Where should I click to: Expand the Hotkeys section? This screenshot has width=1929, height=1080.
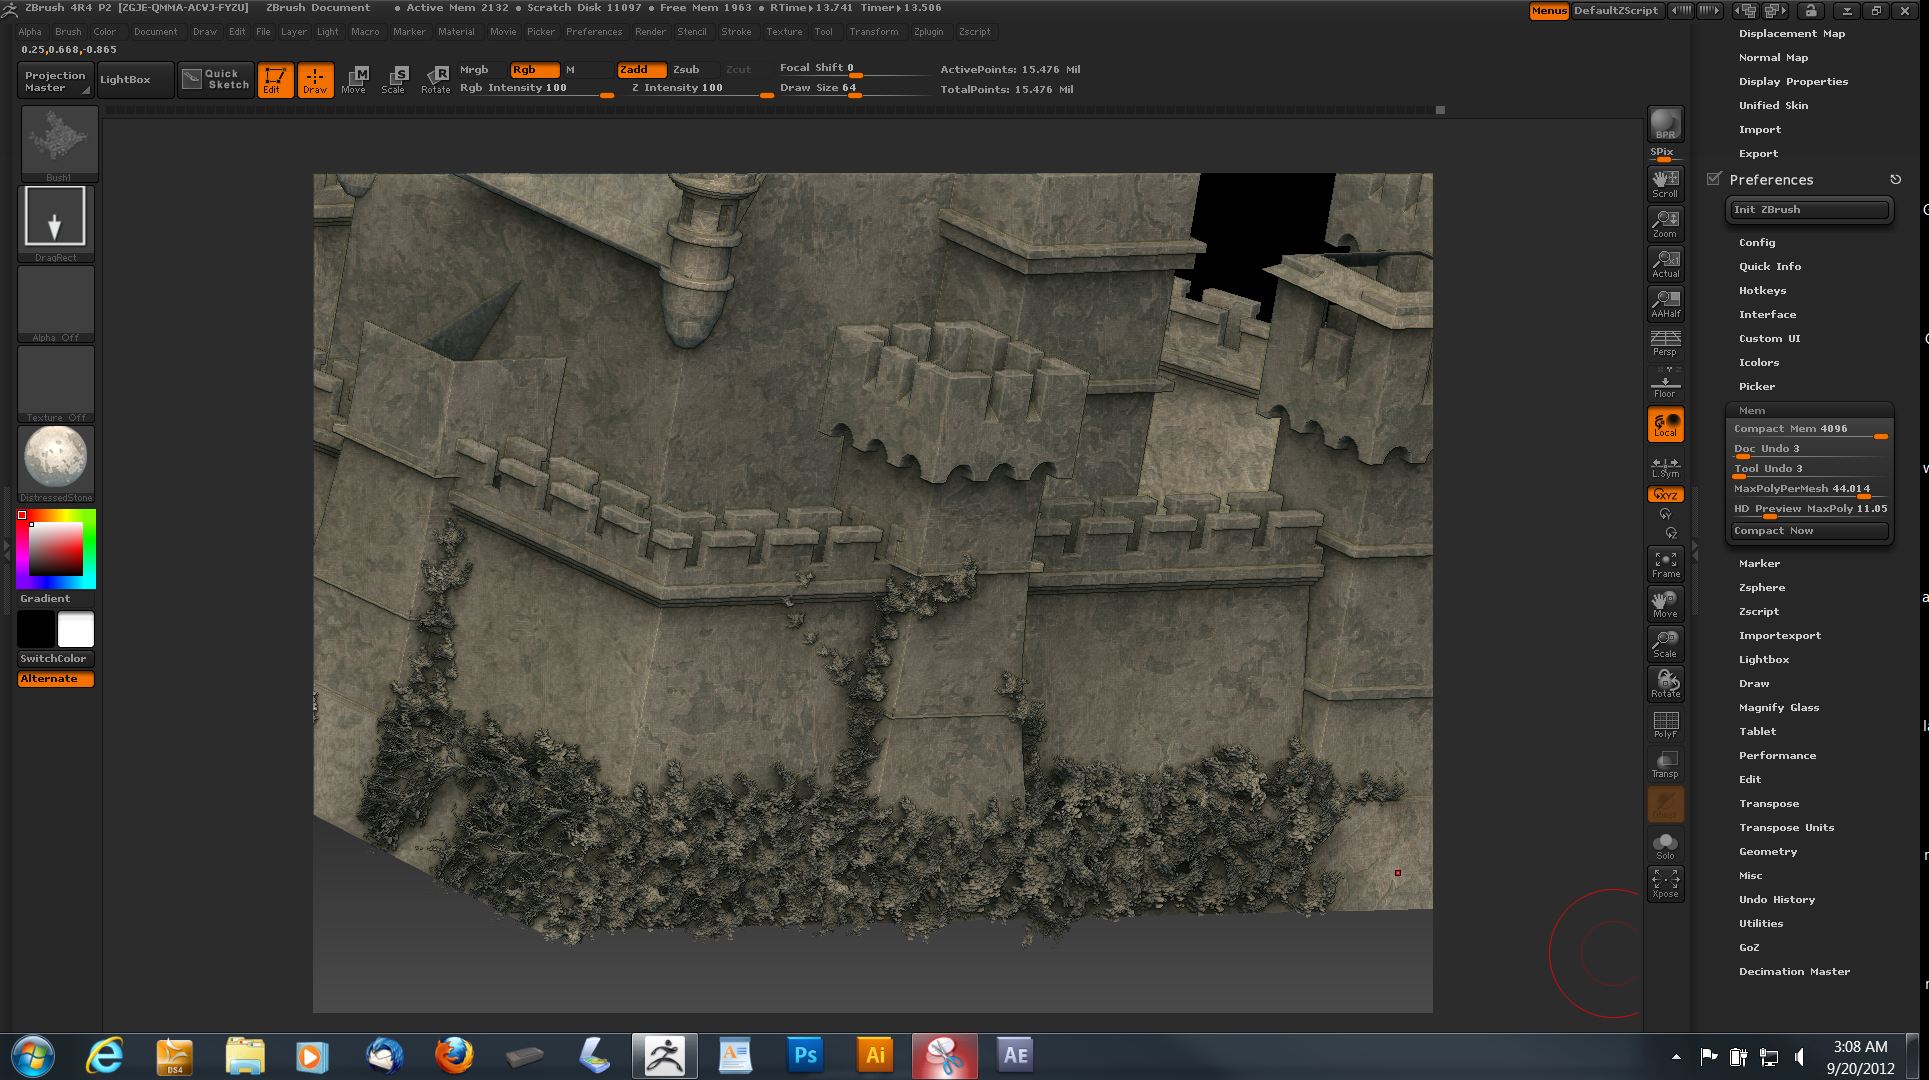point(1762,291)
